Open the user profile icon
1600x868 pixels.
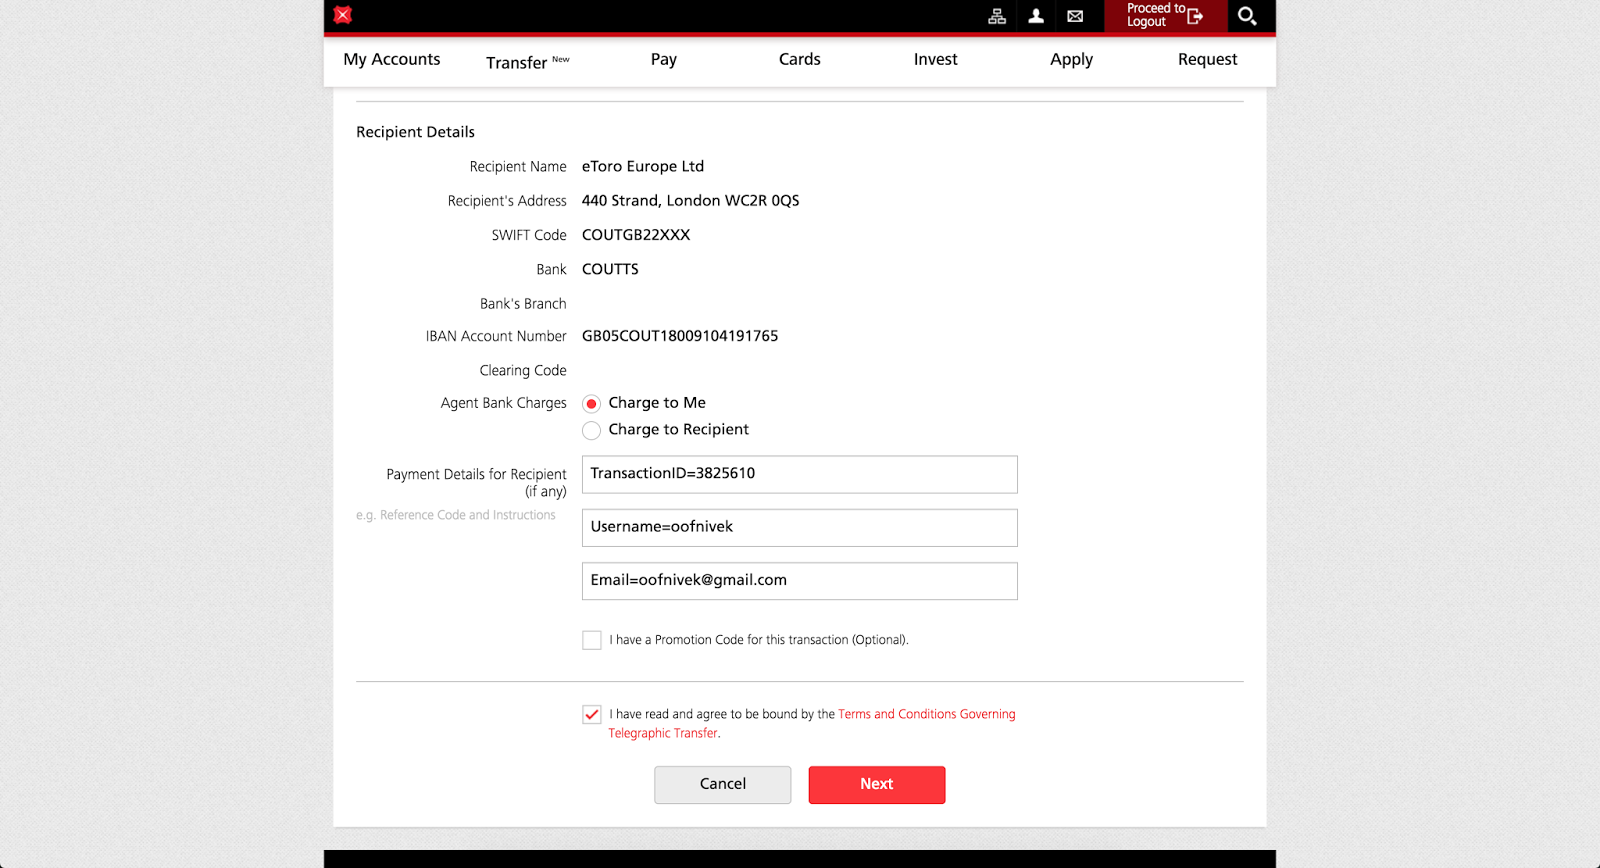[x=1036, y=16]
